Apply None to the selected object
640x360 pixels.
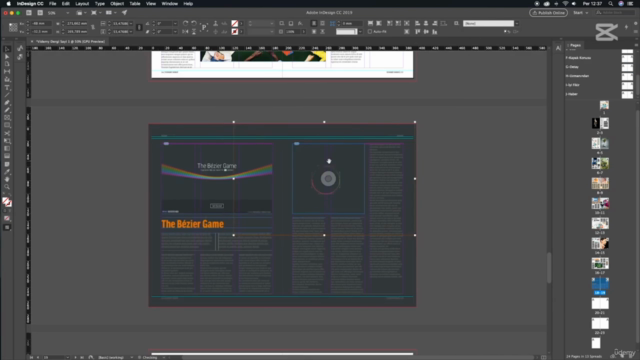7,218
